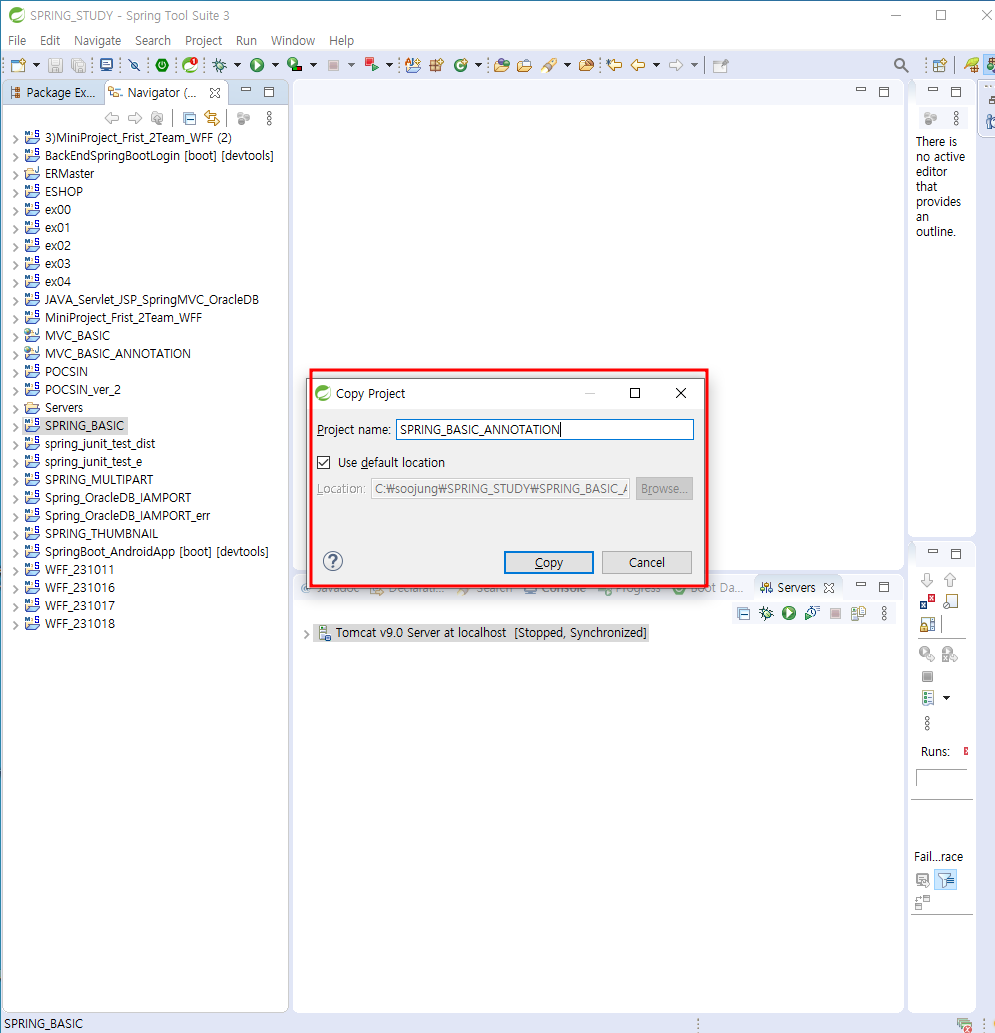Image resolution: width=995 pixels, height=1033 pixels.
Task: Click the New file toolbar icon
Action: pos(18,65)
